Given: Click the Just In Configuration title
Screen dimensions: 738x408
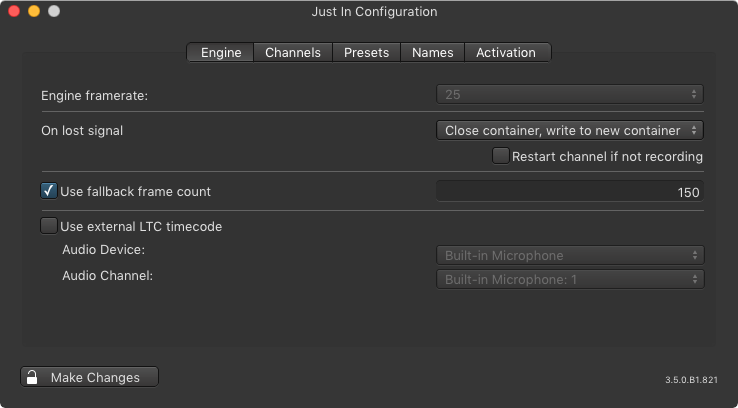Looking at the screenshot, I should pos(374,11).
